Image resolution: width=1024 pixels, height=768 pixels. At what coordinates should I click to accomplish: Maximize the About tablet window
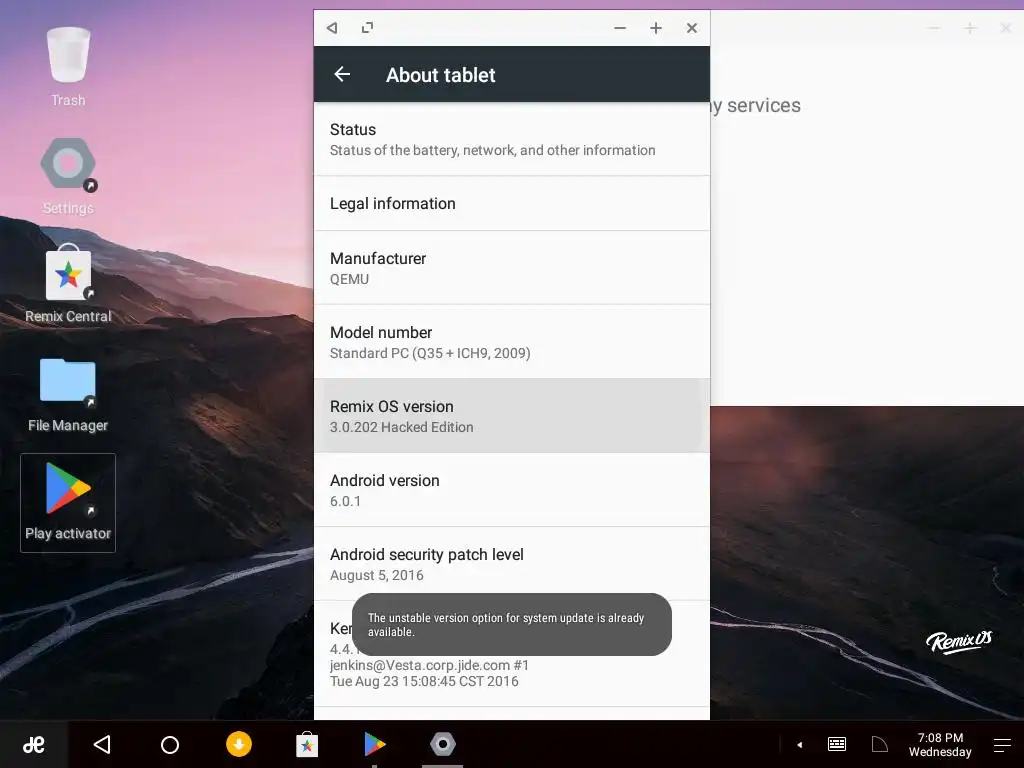click(656, 28)
